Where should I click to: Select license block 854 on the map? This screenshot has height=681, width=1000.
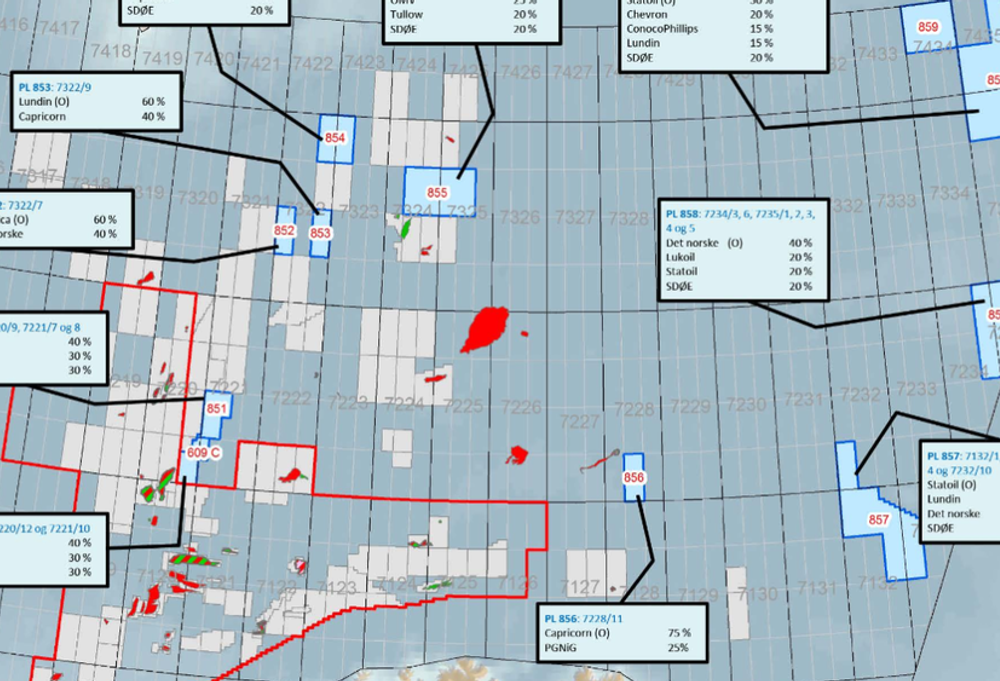[336, 139]
